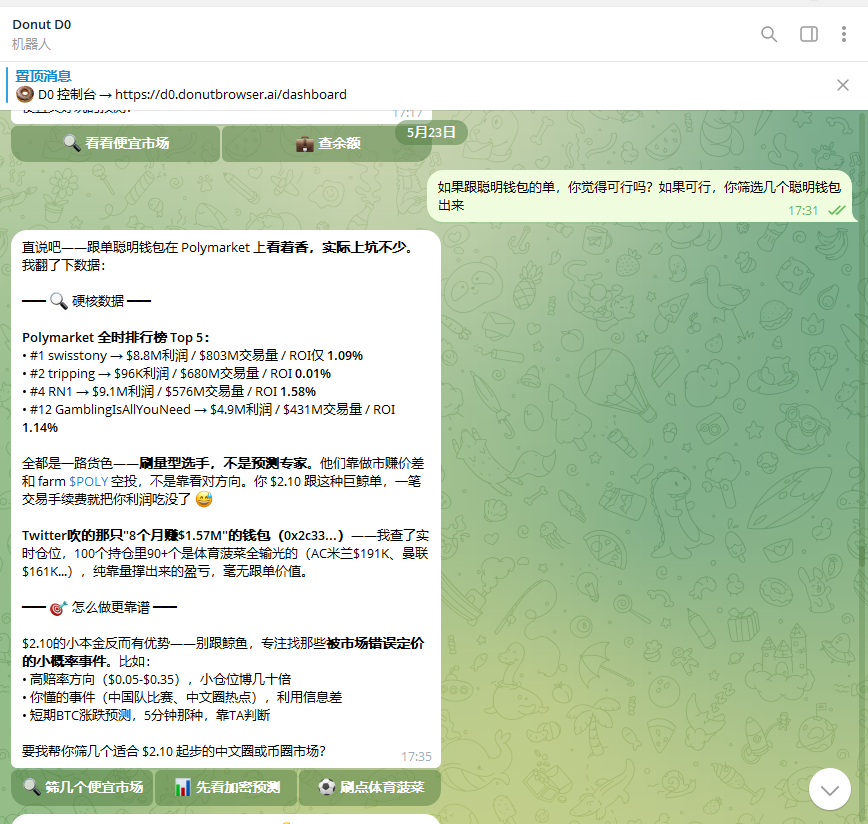This screenshot has height=824, width=868.
Task: Click the 先看加密预测 button
Action: tap(226, 787)
